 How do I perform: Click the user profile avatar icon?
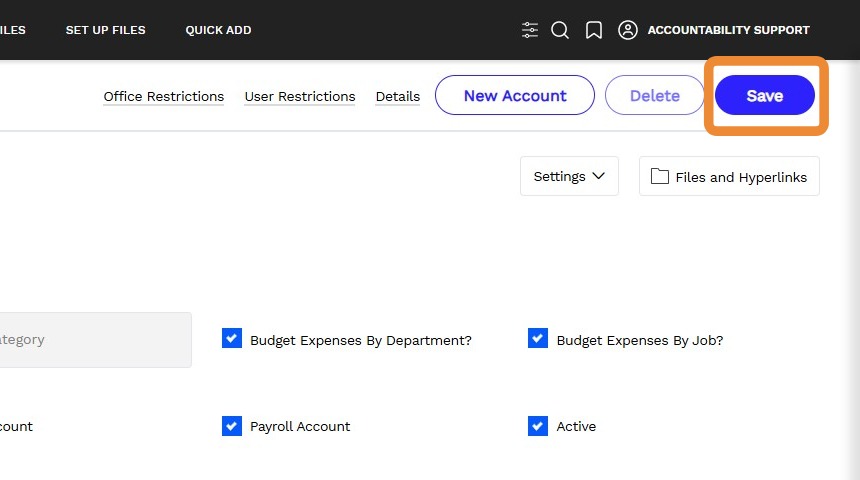click(628, 30)
